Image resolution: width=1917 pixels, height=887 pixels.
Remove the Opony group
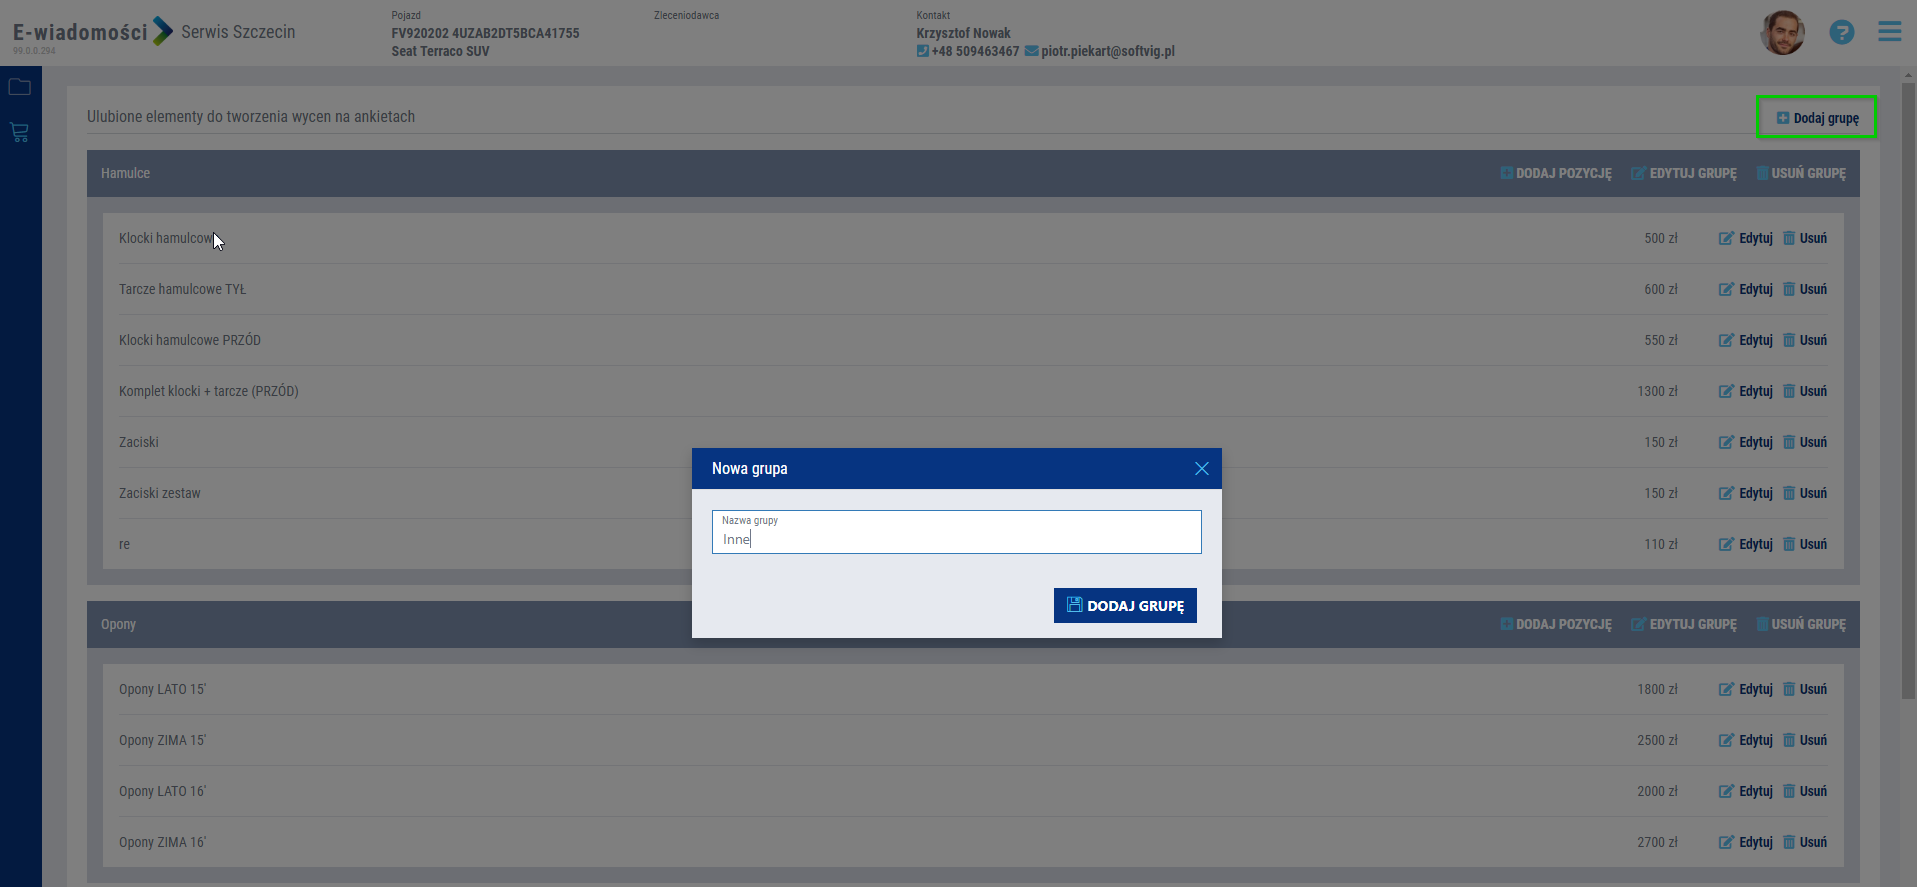coord(1801,624)
